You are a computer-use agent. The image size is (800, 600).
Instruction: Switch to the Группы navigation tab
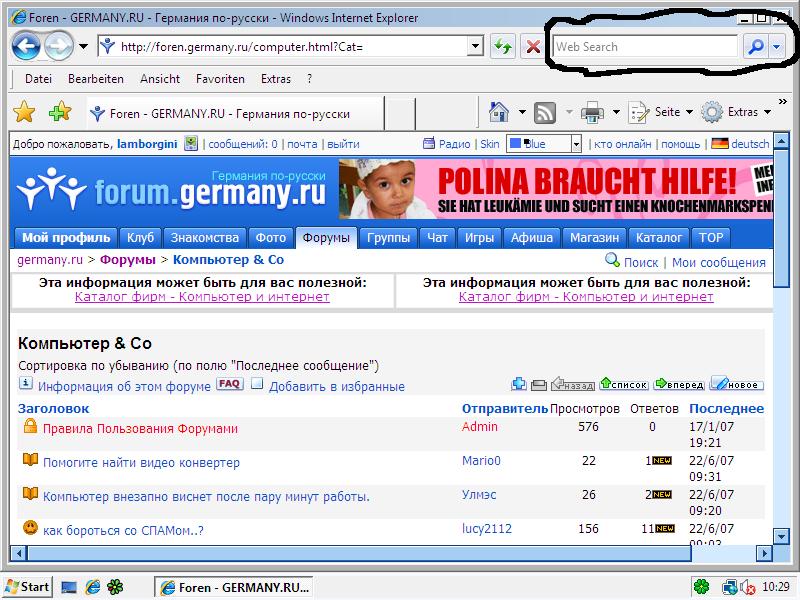tap(389, 237)
